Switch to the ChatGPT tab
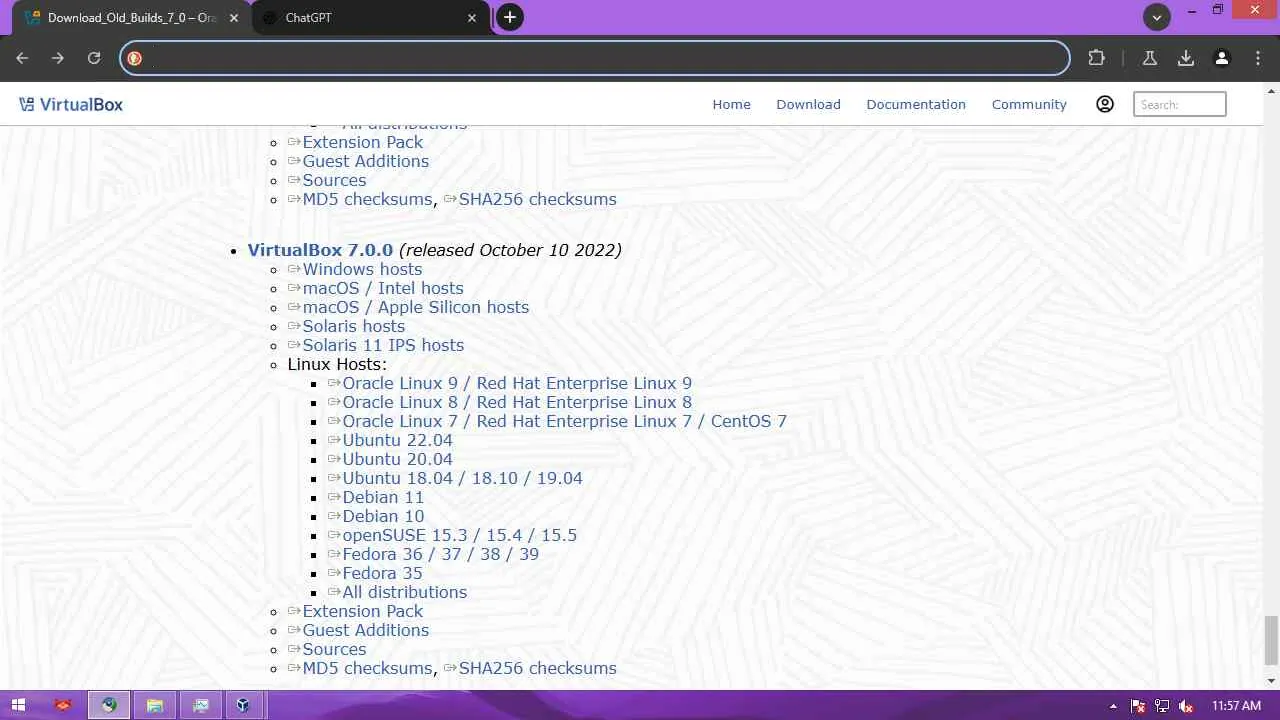Viewport: 1280px width, 720px height. coord(370,18)
